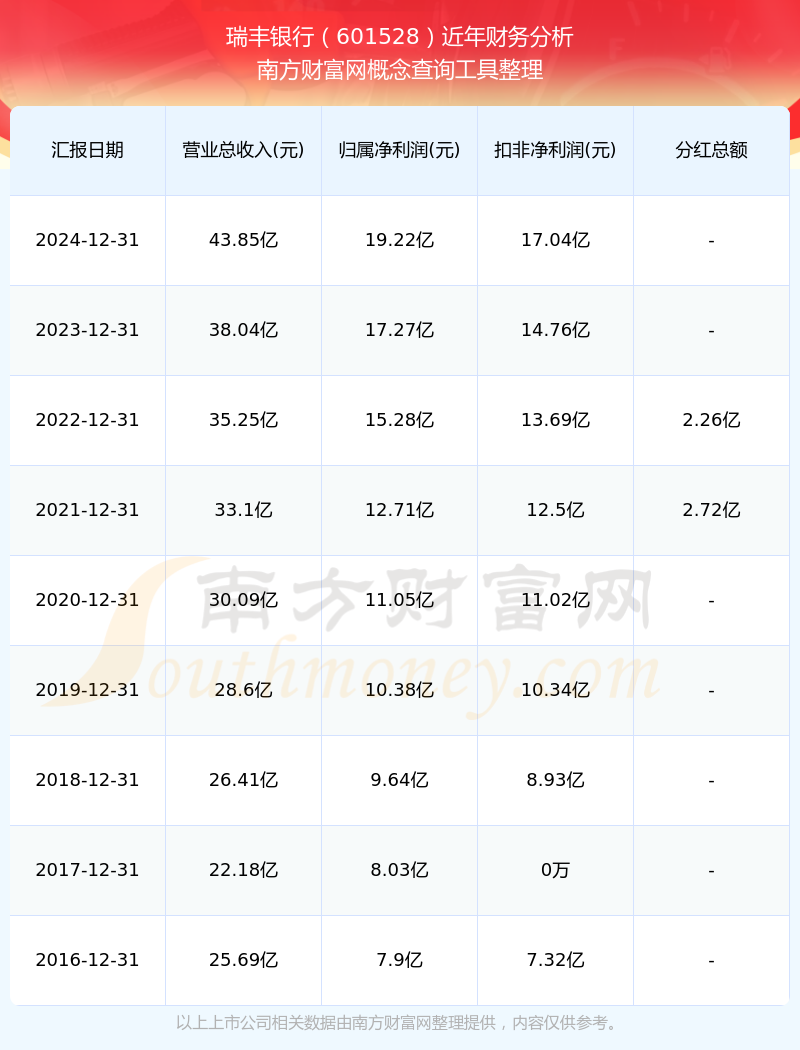Select the 2018-12-31 date cell

click(x=88, y=780)
